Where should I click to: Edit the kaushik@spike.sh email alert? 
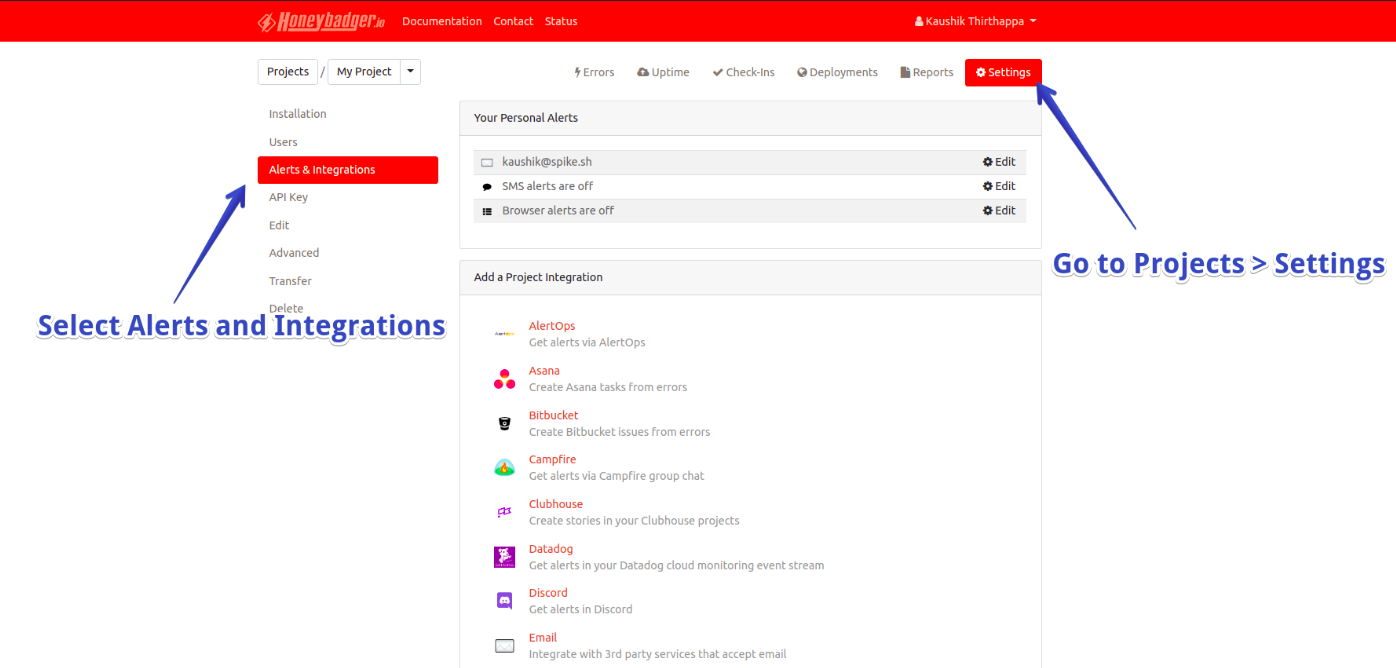tap(999, 162)
